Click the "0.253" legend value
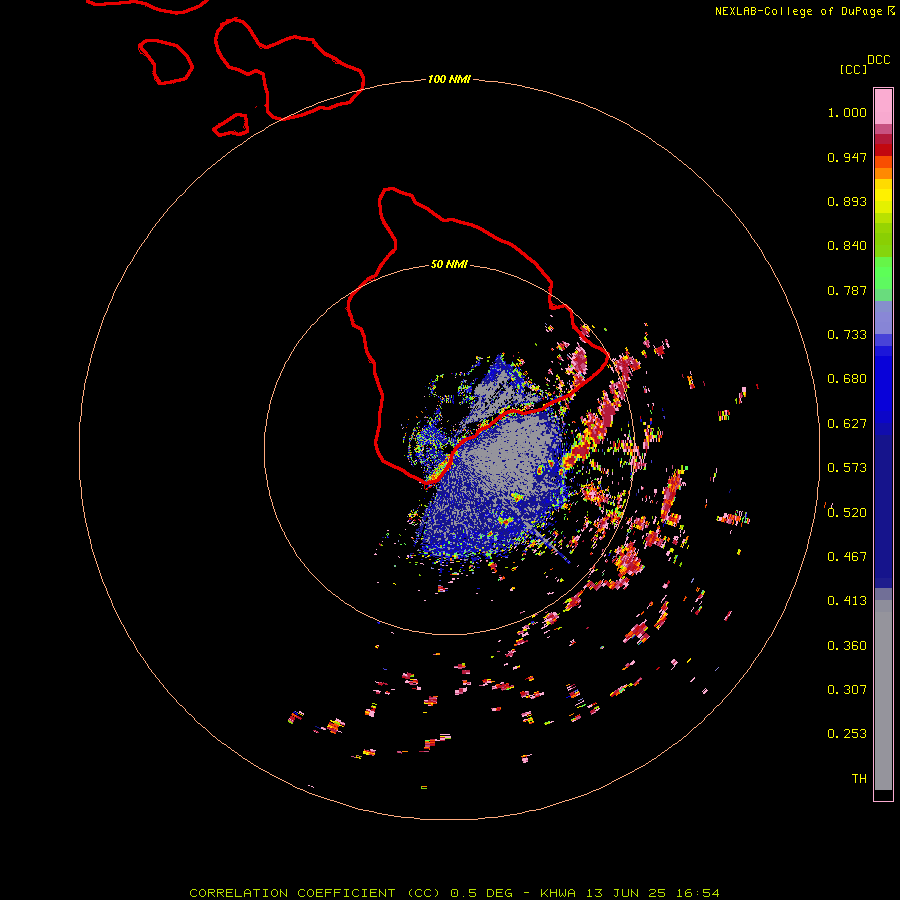900x900 pixels. 847,734
